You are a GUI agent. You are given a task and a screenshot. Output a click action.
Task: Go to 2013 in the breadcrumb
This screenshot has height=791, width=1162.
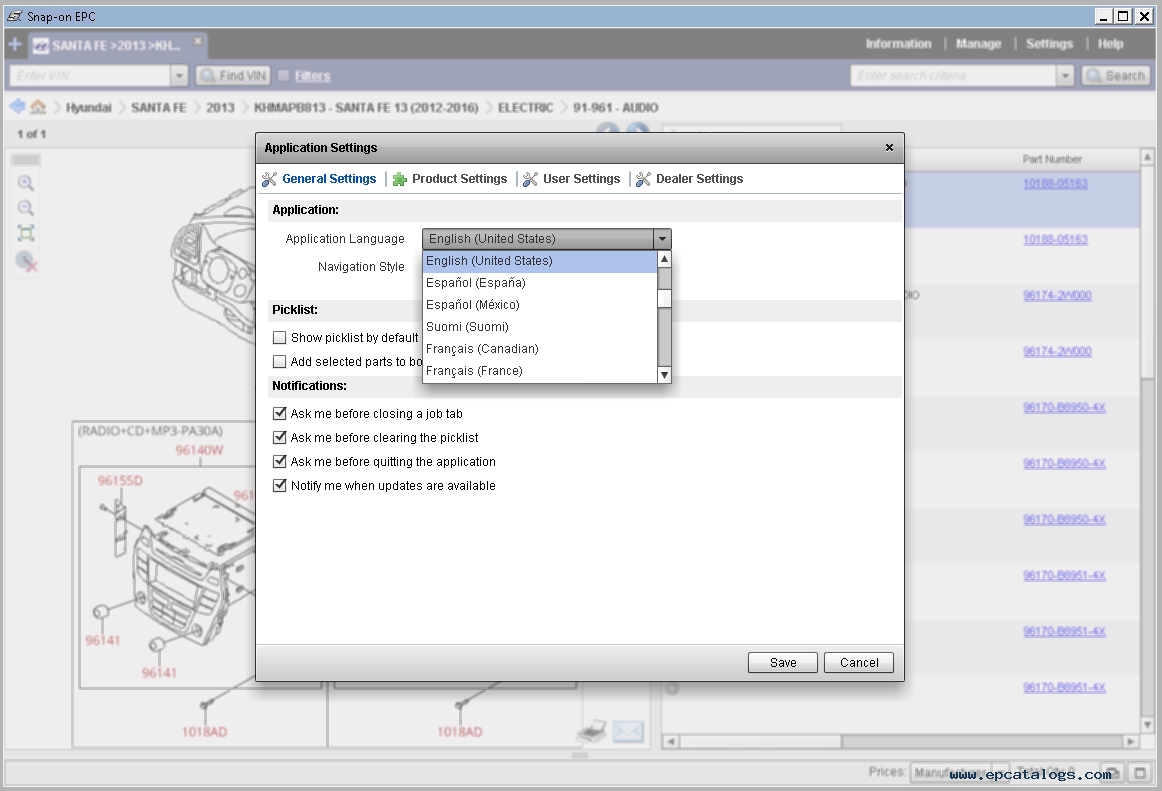[x=220, y=107]
